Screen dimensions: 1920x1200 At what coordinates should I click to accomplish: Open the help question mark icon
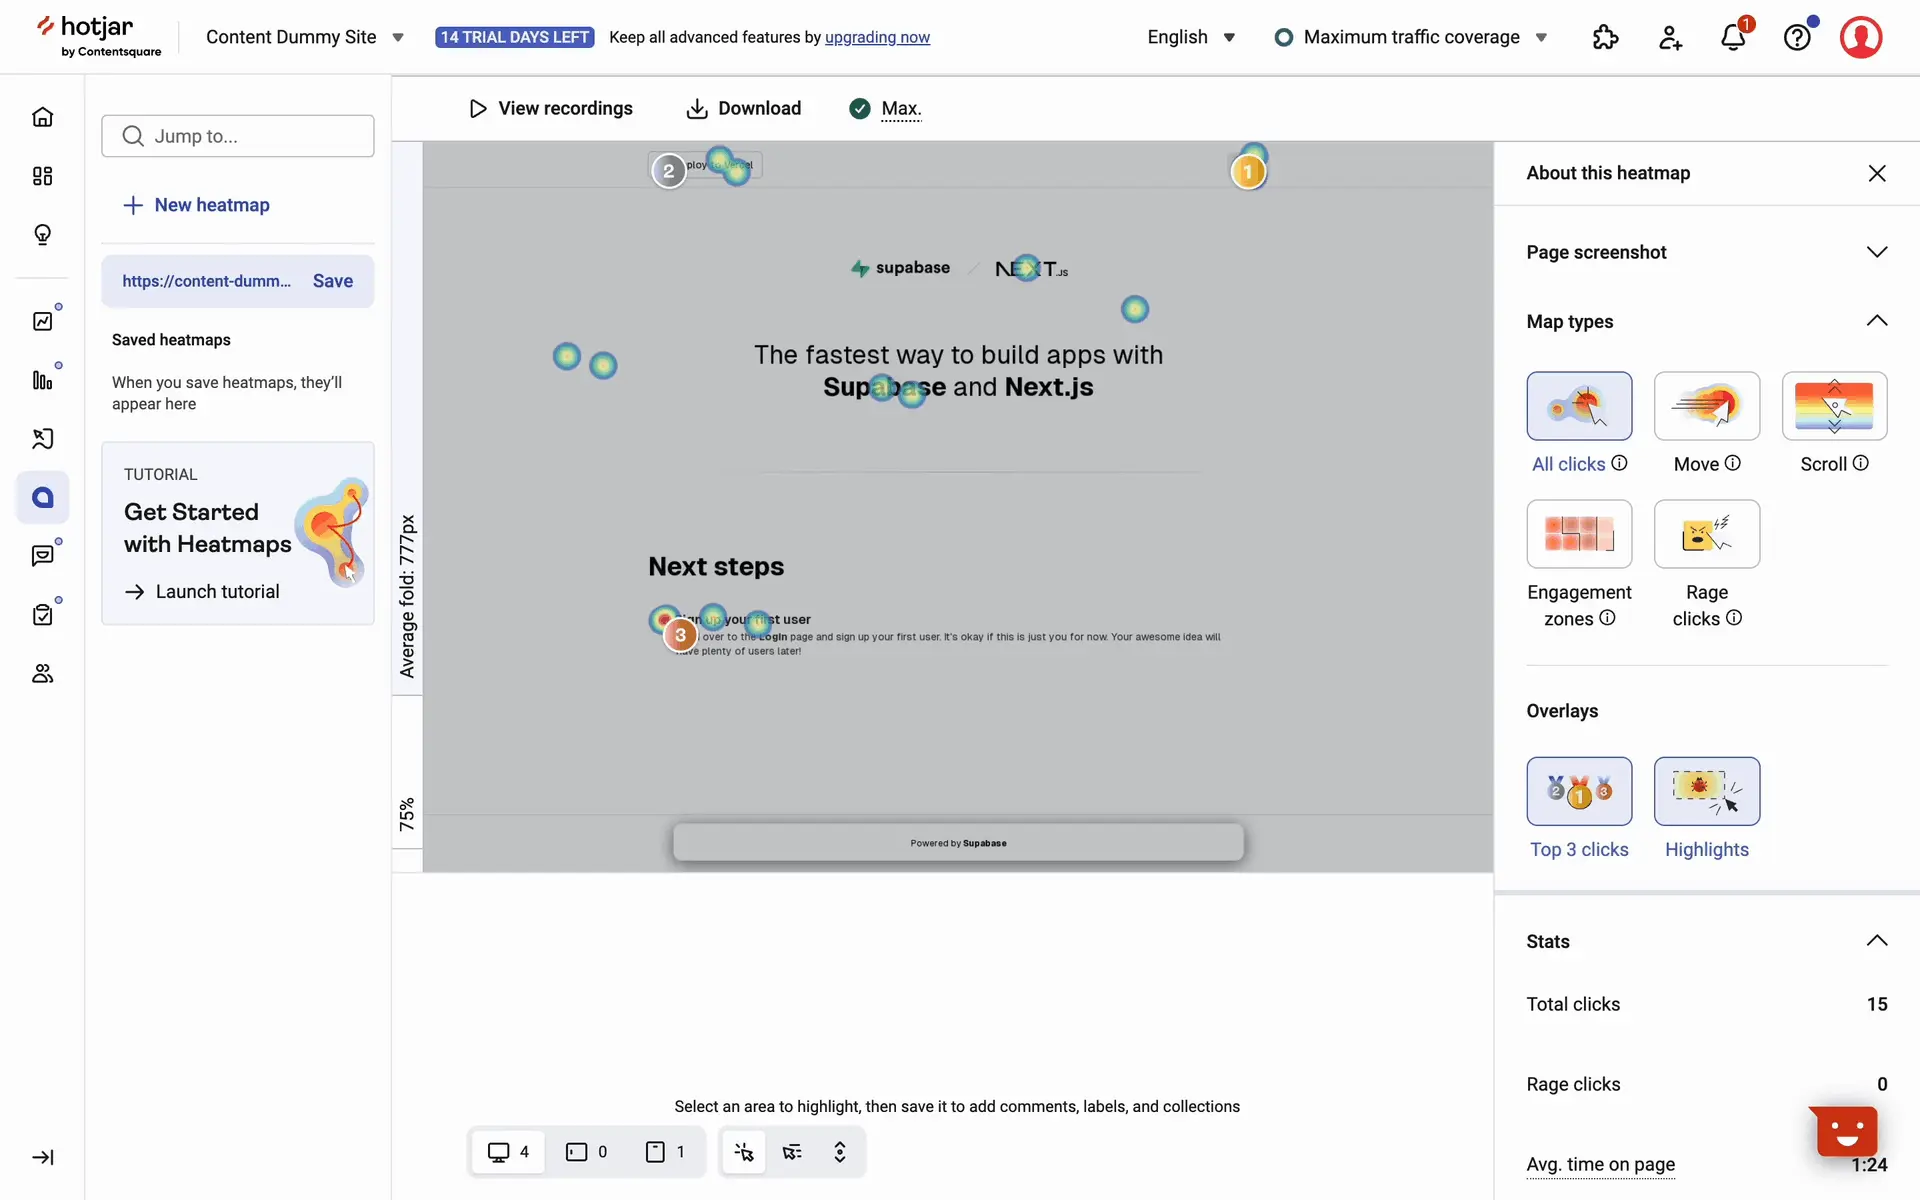(x=1797, y=37)
